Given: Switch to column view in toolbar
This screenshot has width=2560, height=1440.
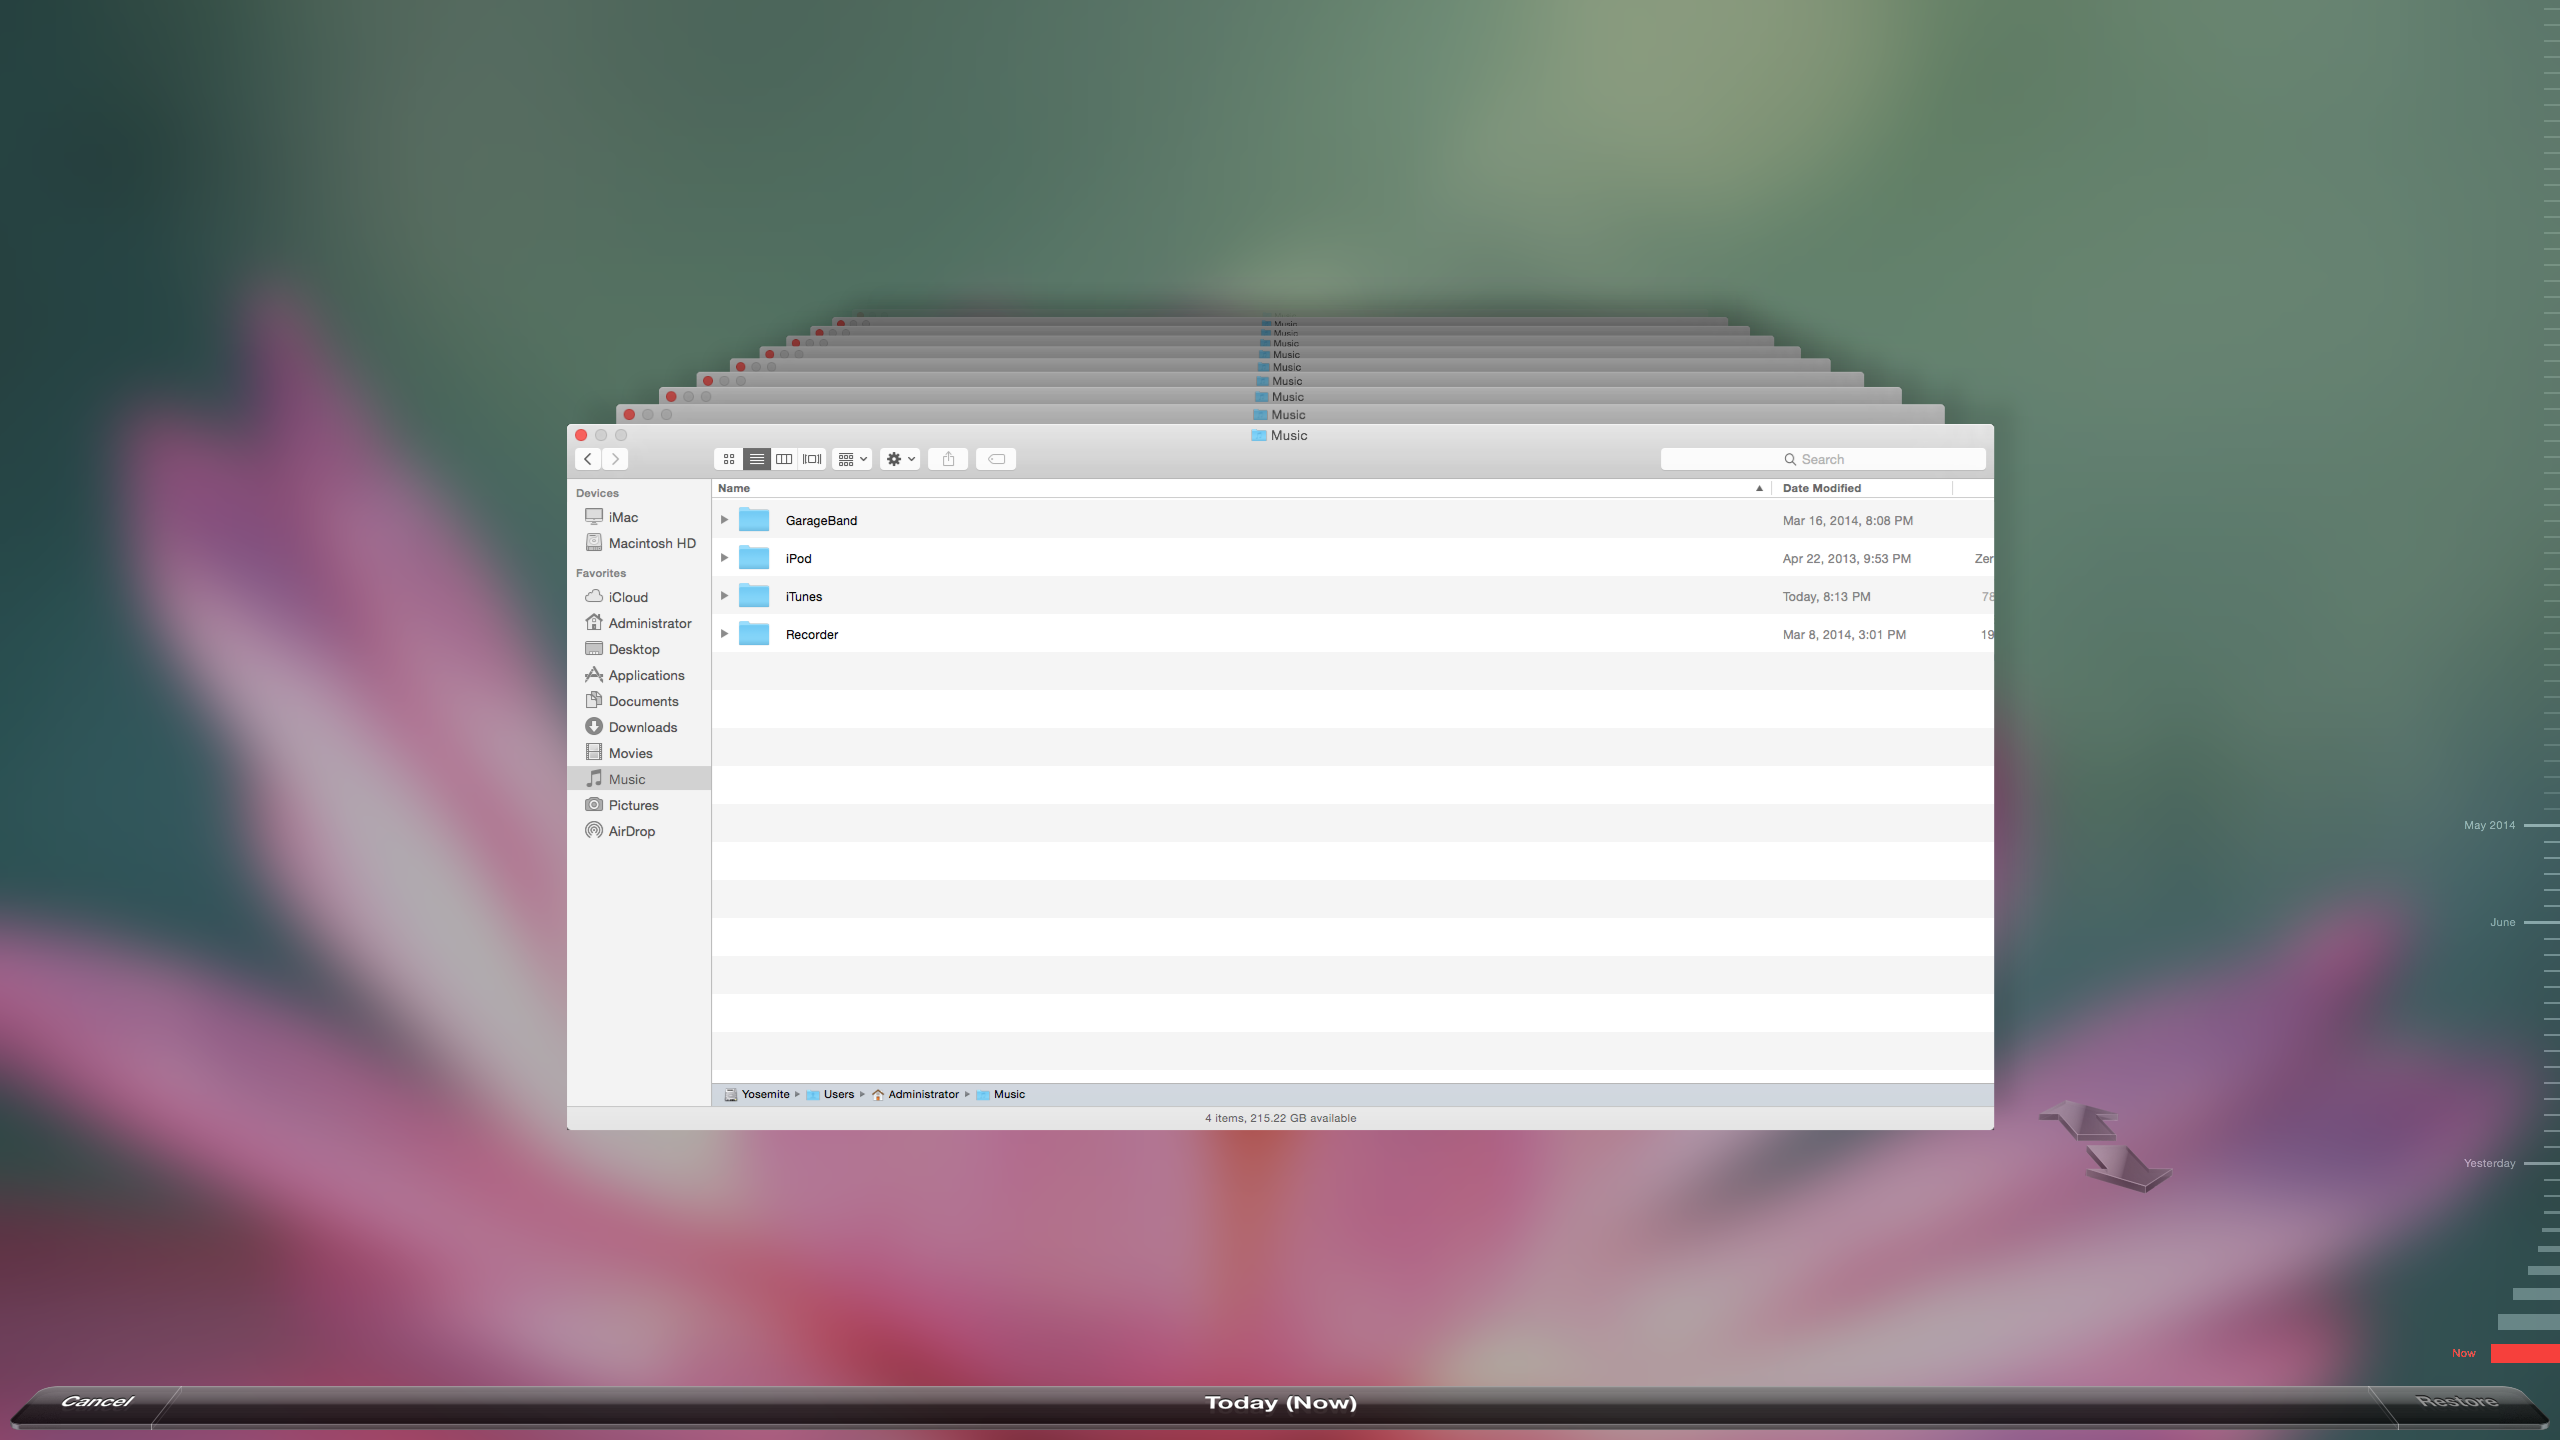Looking at the screenshot, I should coord(784,459).
